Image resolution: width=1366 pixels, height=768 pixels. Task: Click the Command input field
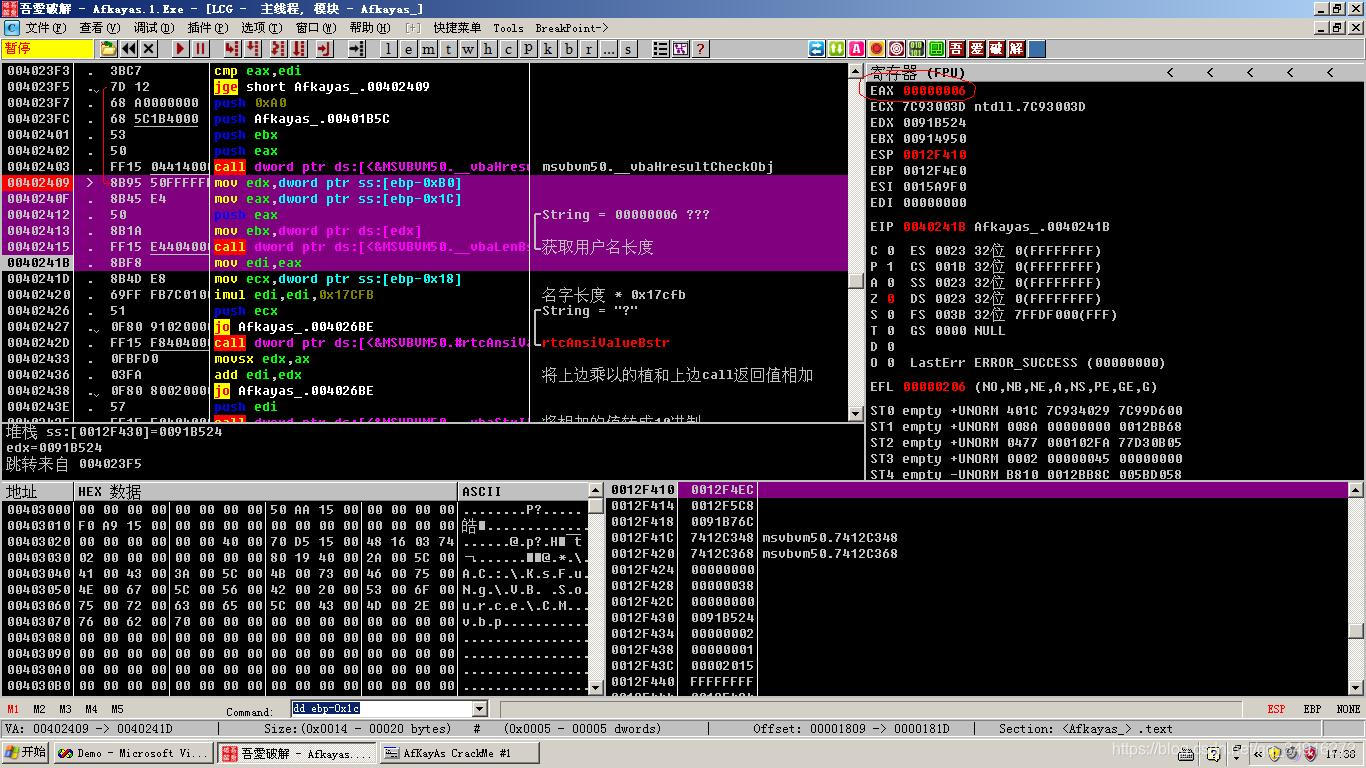tap(381, 709)
